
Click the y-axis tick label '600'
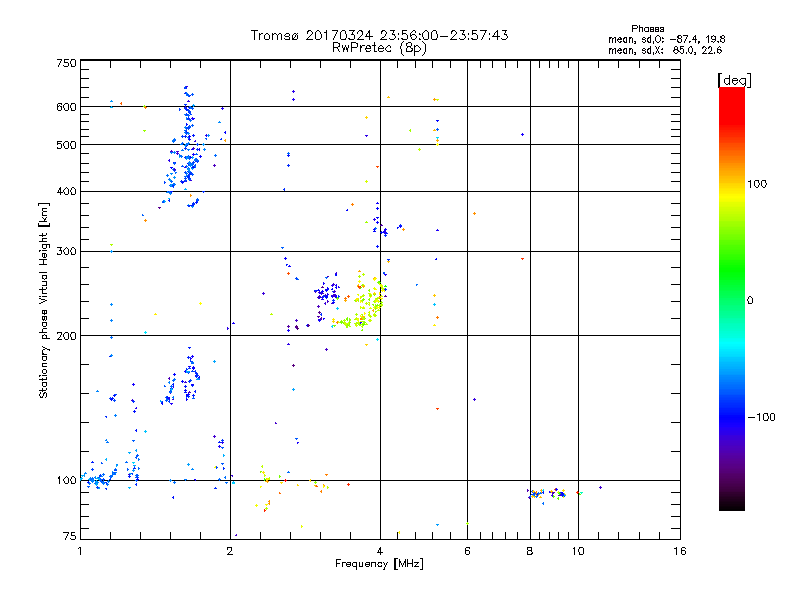67,107
